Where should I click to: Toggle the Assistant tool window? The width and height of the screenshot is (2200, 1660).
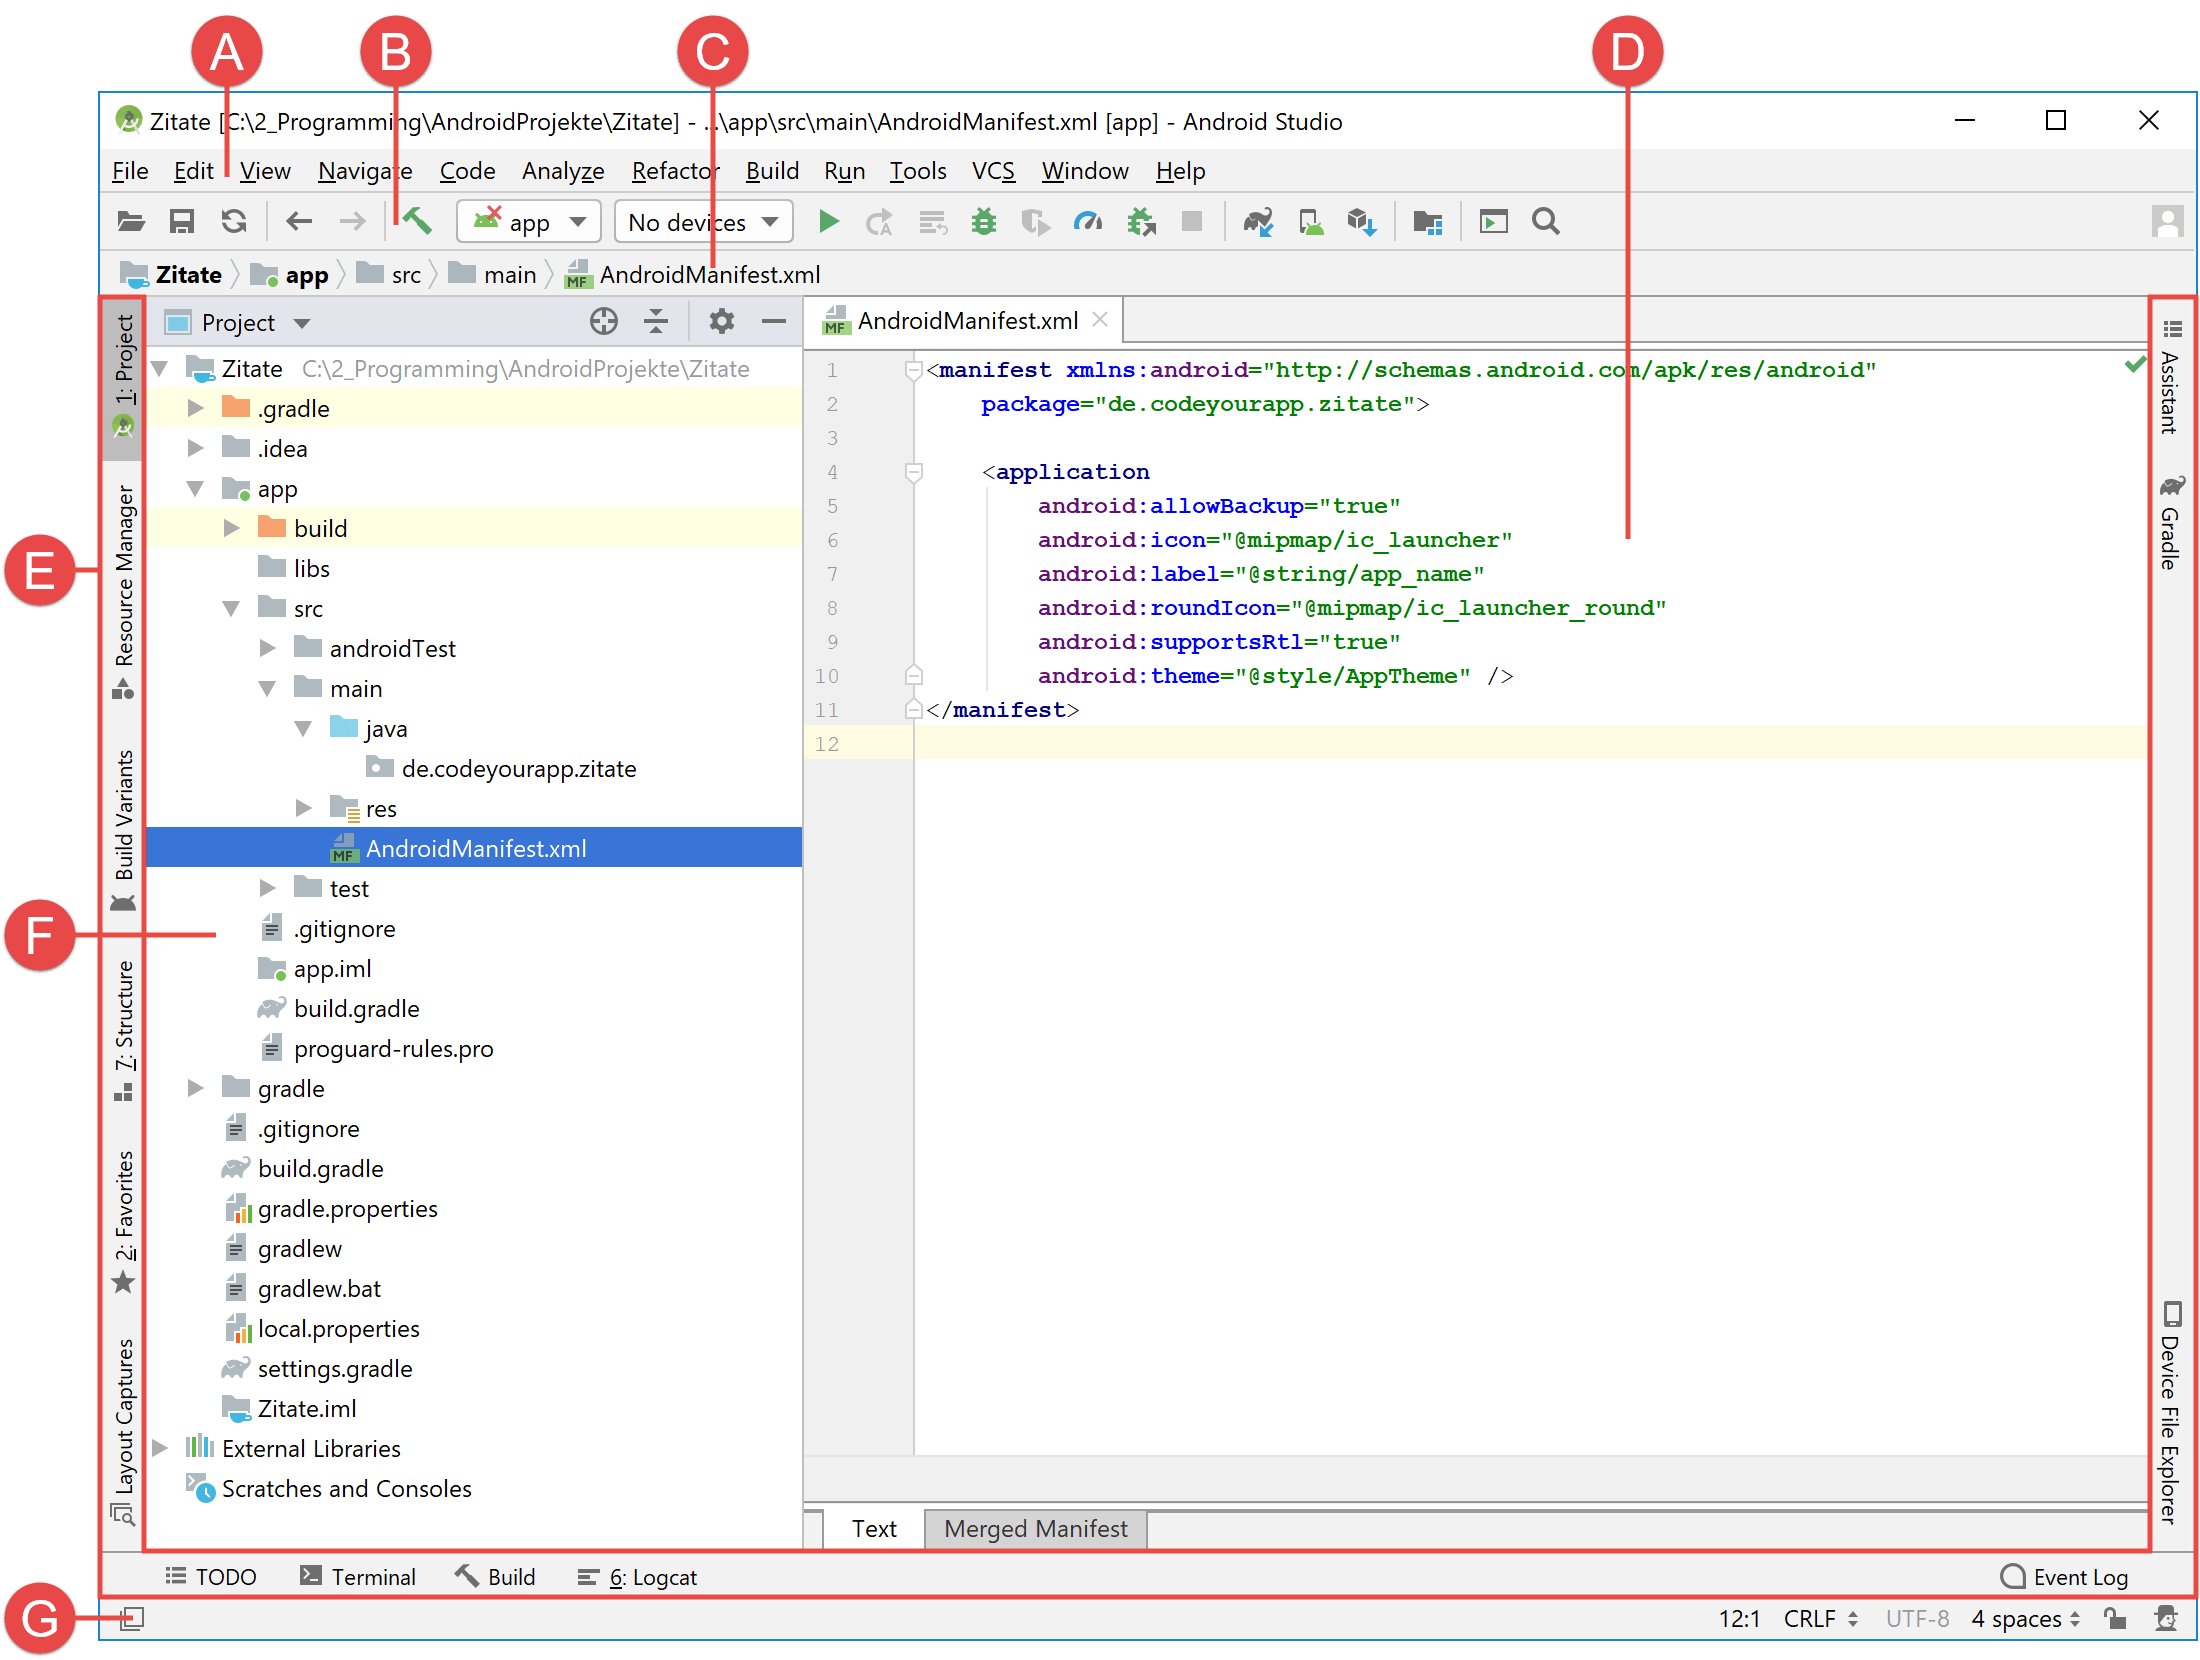pos(2170,378)
